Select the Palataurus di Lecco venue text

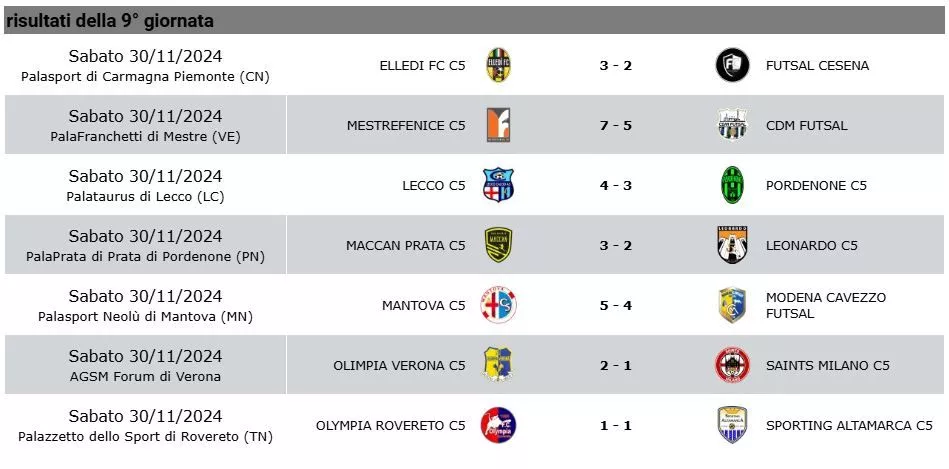point(145,197)
